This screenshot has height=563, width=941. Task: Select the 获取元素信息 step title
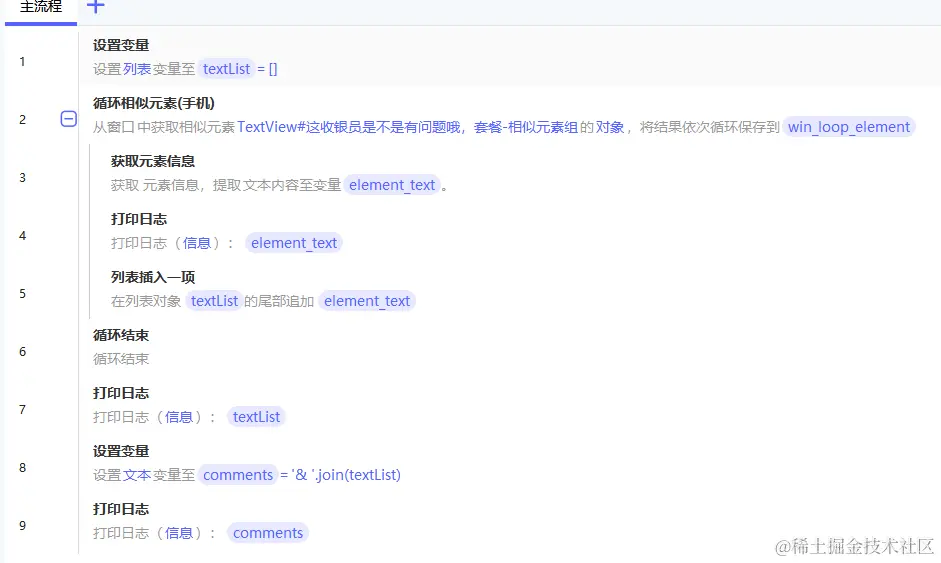[x=152, y=161]
